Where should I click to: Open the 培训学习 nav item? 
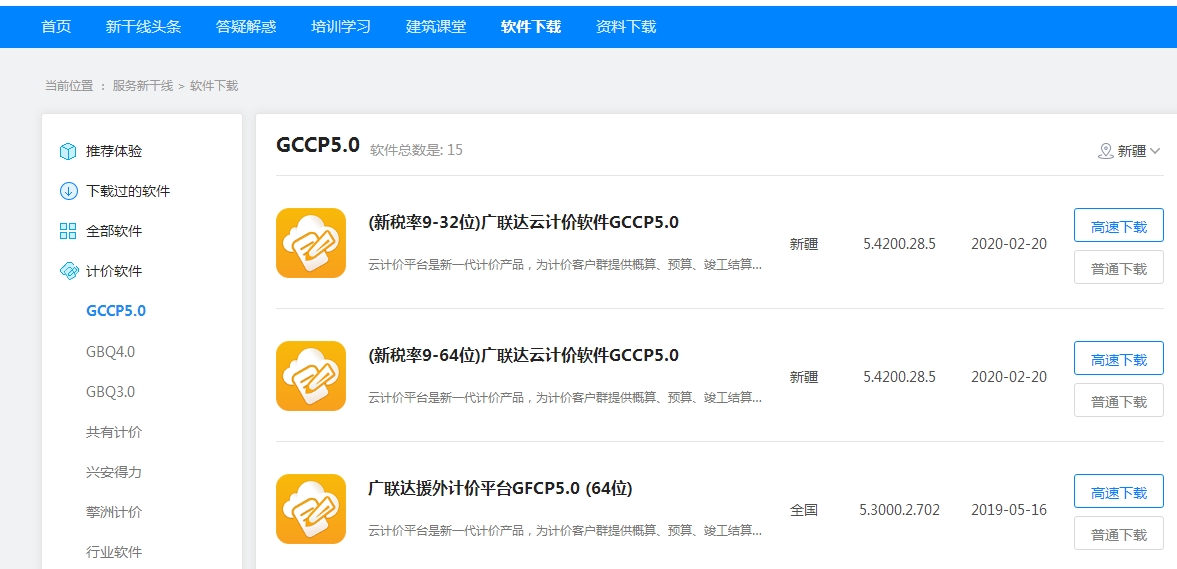(x=342, y=26)
